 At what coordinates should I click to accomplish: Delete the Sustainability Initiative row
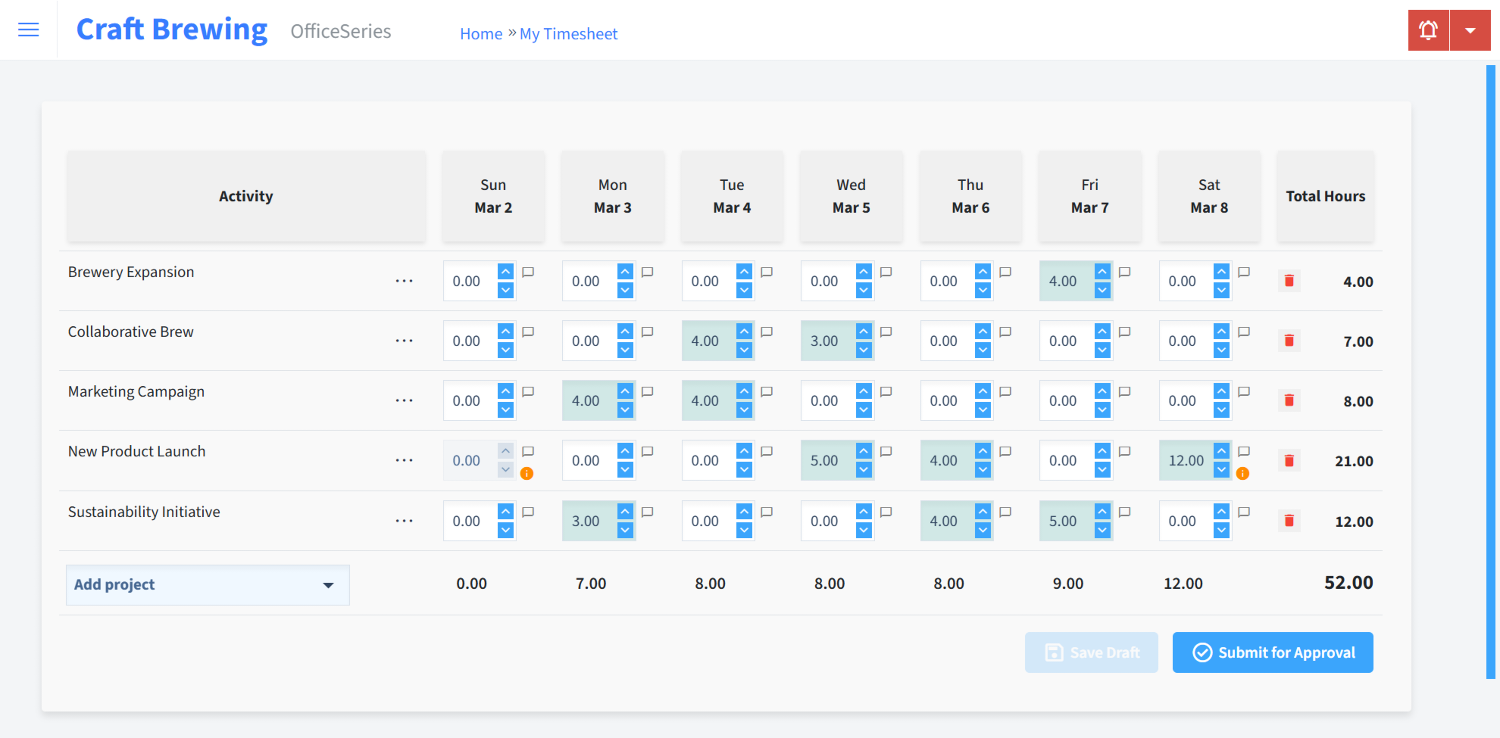pyautogui.click(x=1288, y=520)
